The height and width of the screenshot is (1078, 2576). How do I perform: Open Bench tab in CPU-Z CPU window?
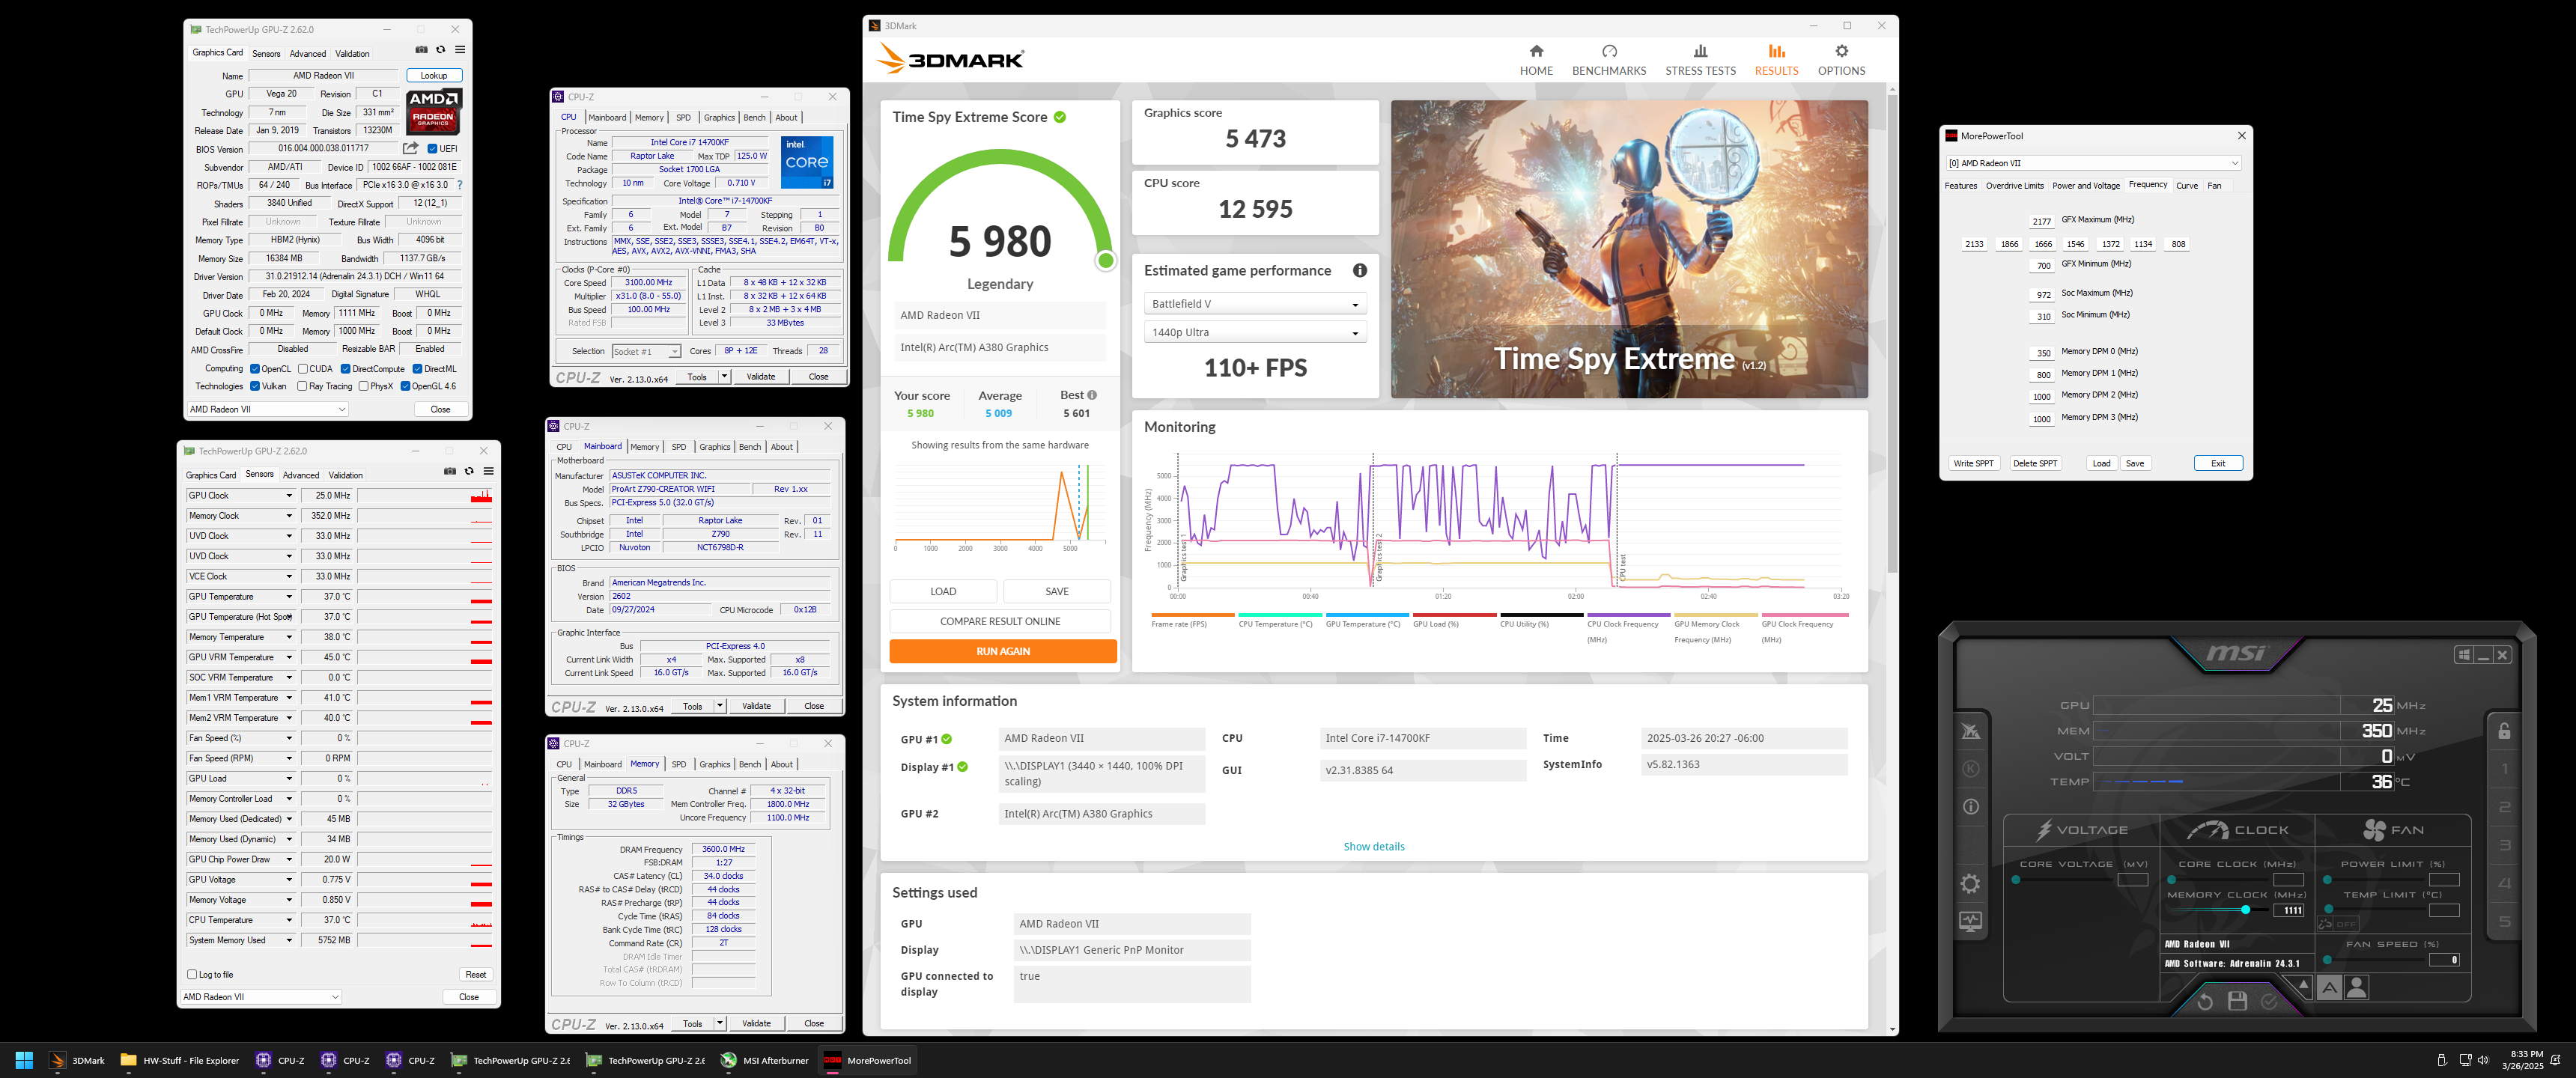[754, 117]
